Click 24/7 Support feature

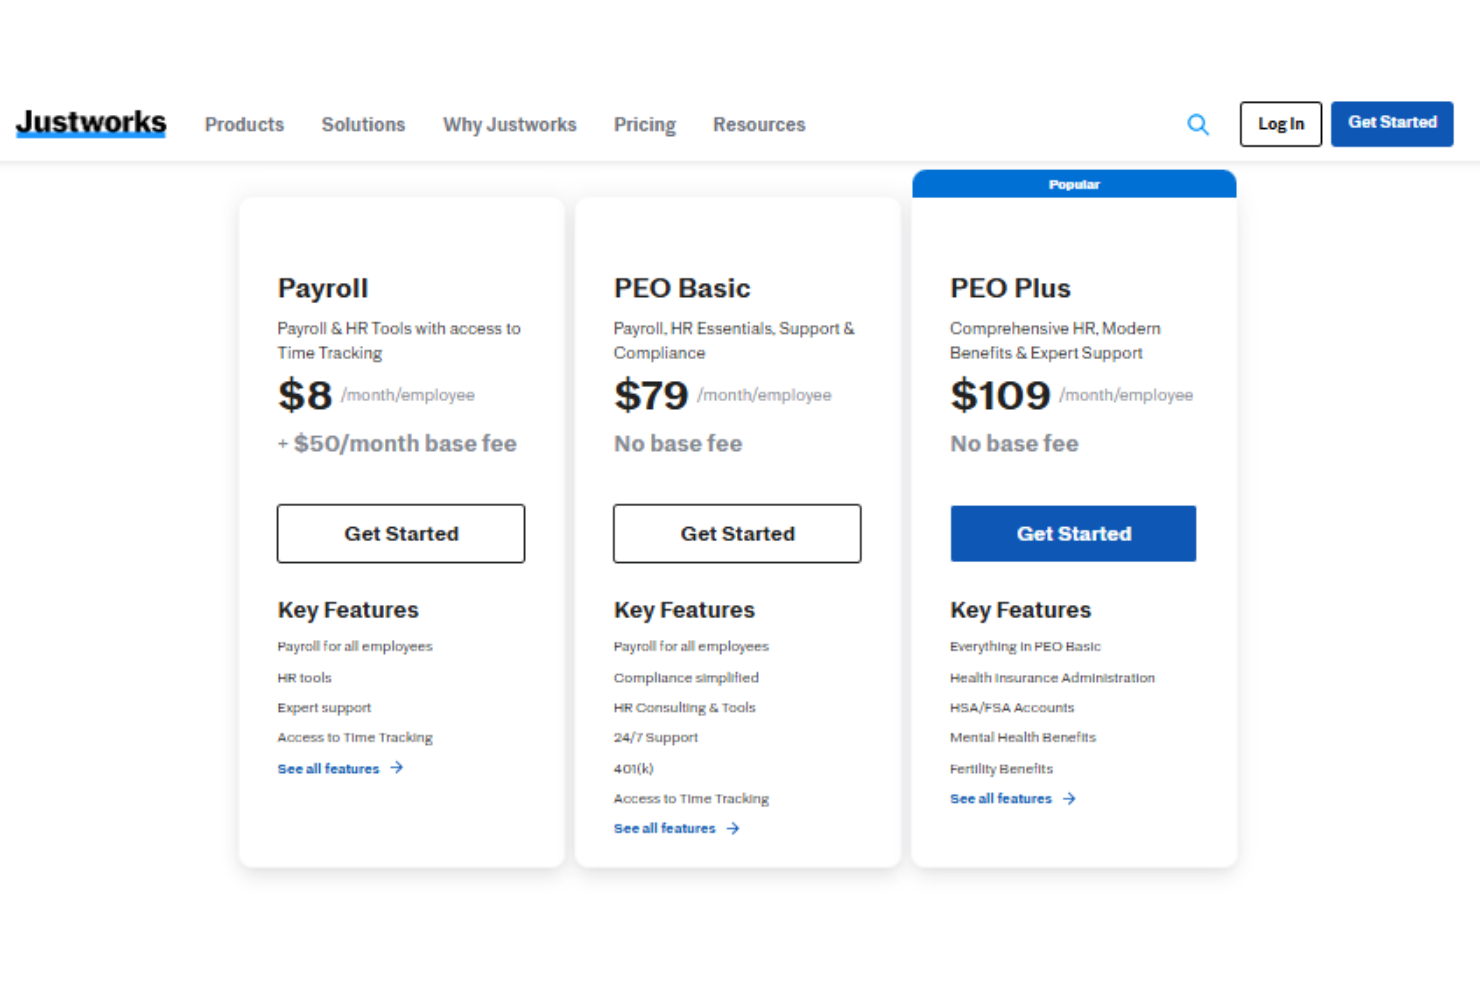pyautogui.click(x=656, y=737)
